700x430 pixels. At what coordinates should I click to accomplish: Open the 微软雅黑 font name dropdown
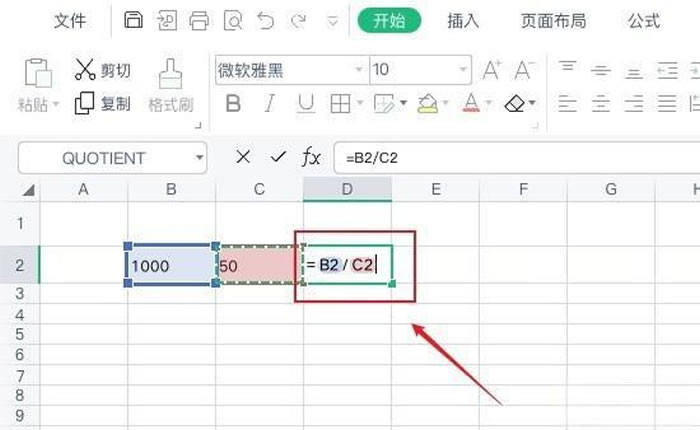click(358, 70)
